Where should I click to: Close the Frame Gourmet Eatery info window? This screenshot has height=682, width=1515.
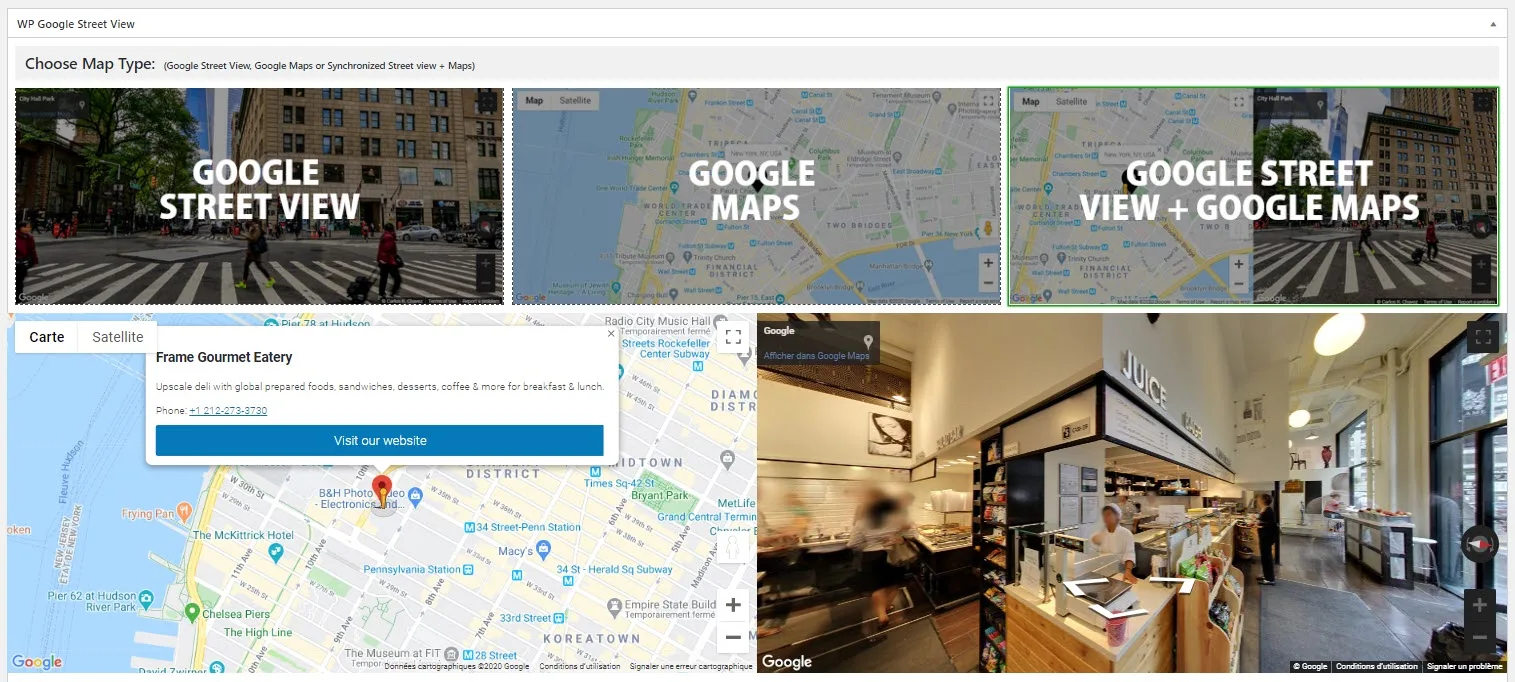click(x=611, y=333)
